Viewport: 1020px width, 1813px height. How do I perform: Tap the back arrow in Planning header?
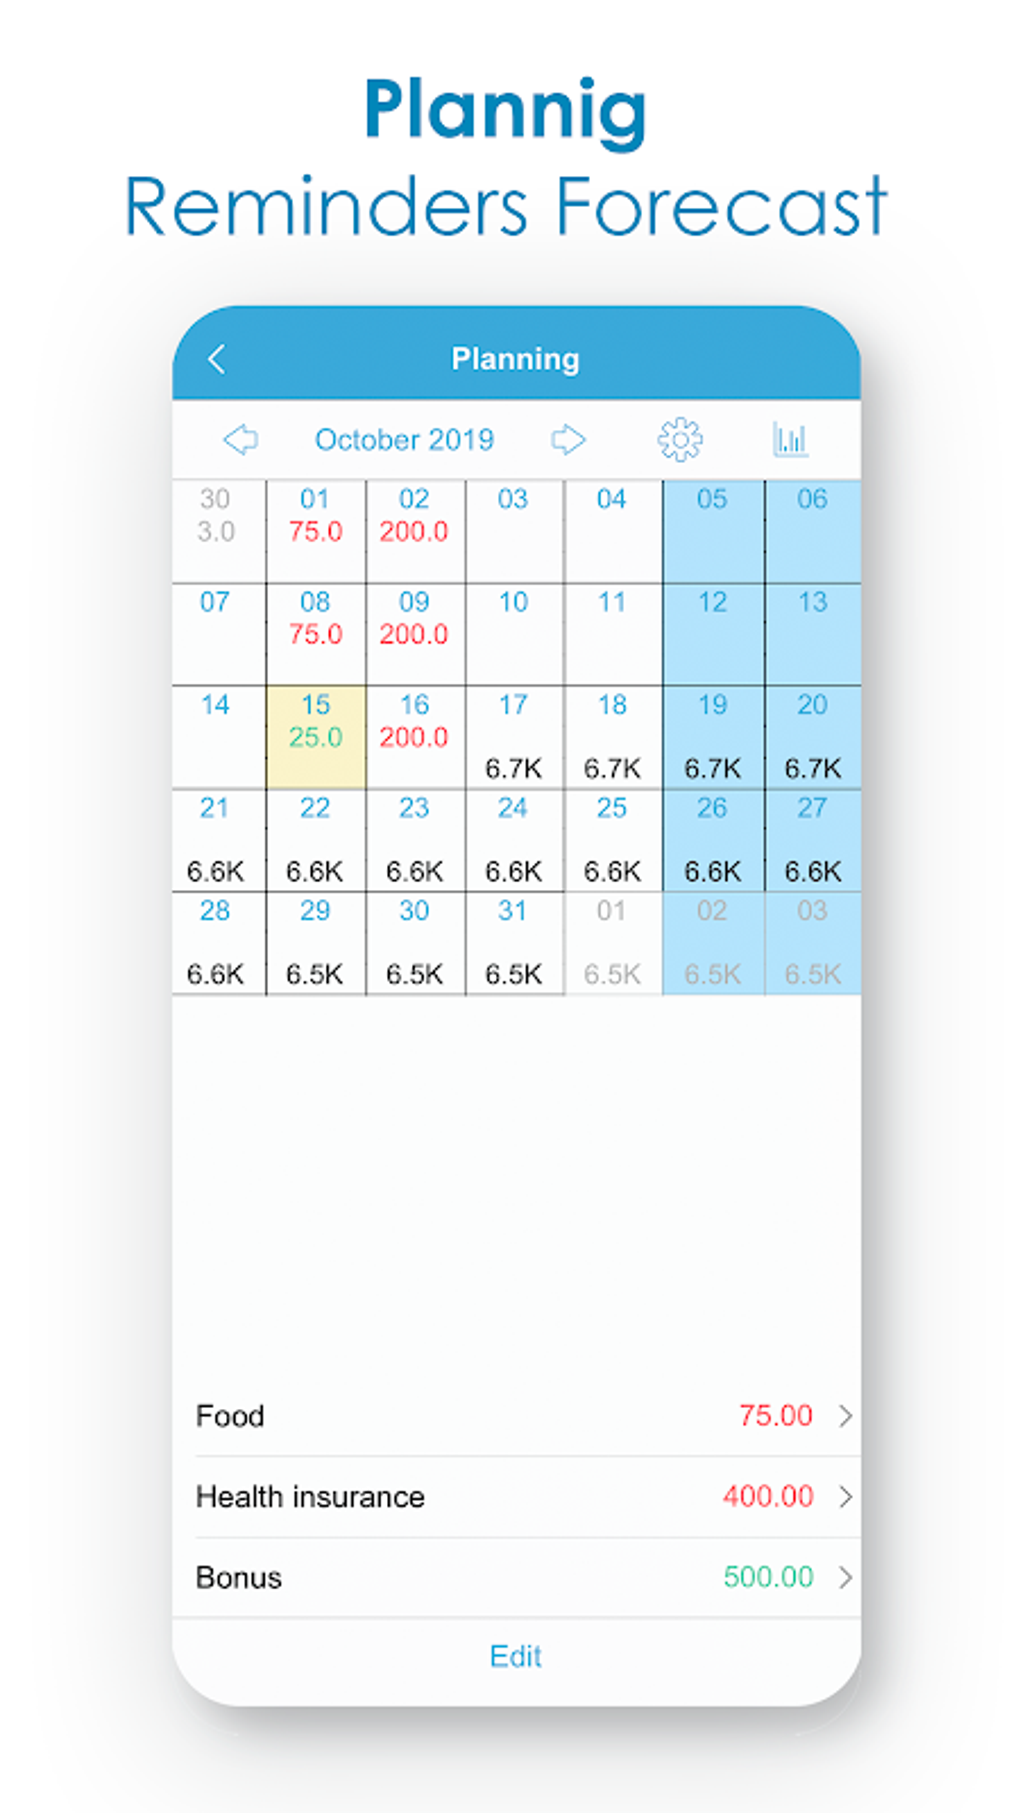pyautogui.click(x=217, y=359)
